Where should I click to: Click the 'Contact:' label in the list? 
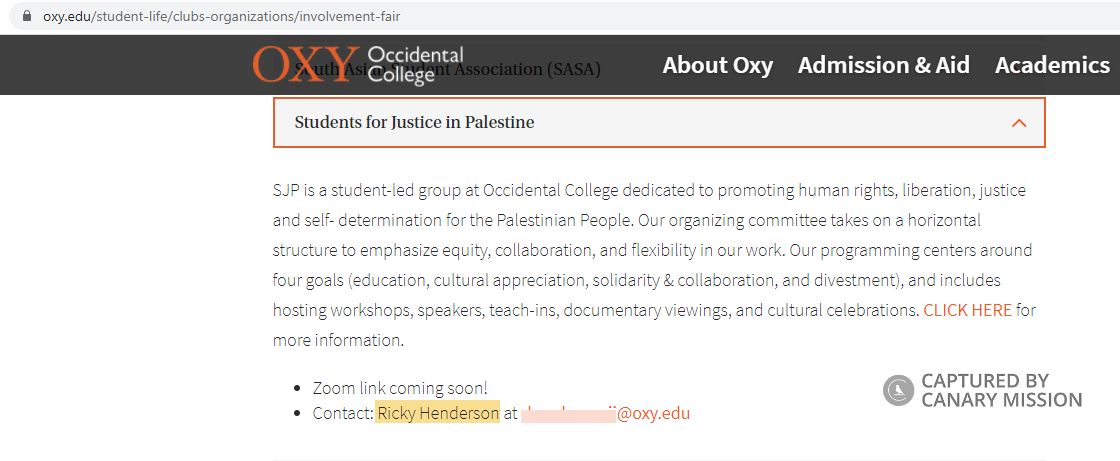click(342, 413)
